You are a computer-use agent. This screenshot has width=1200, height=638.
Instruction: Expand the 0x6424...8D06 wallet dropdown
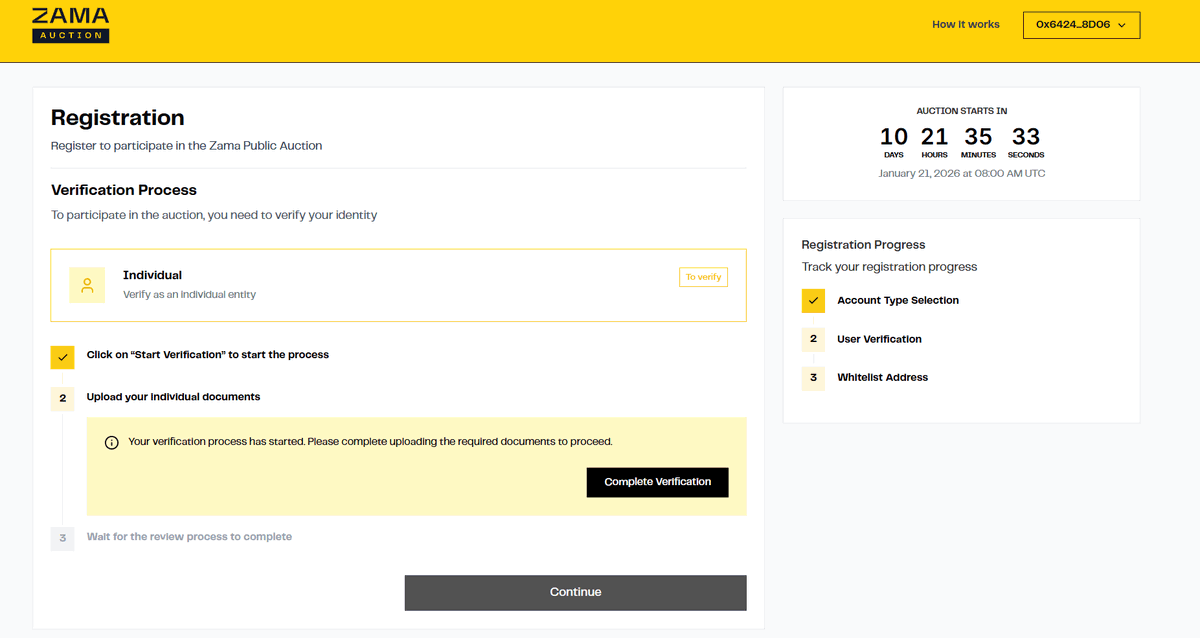(1081, 25)
